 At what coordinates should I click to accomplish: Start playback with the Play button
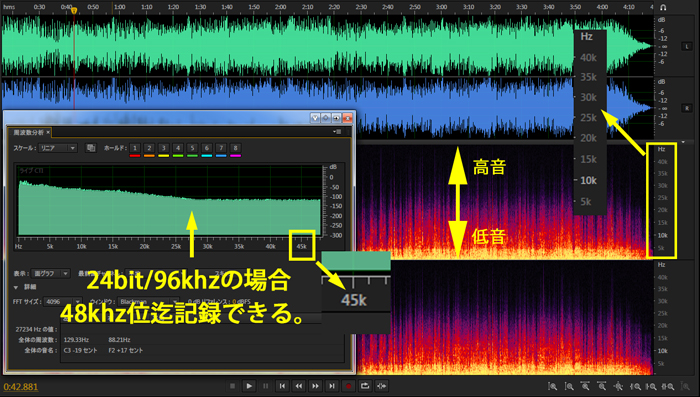249,386
